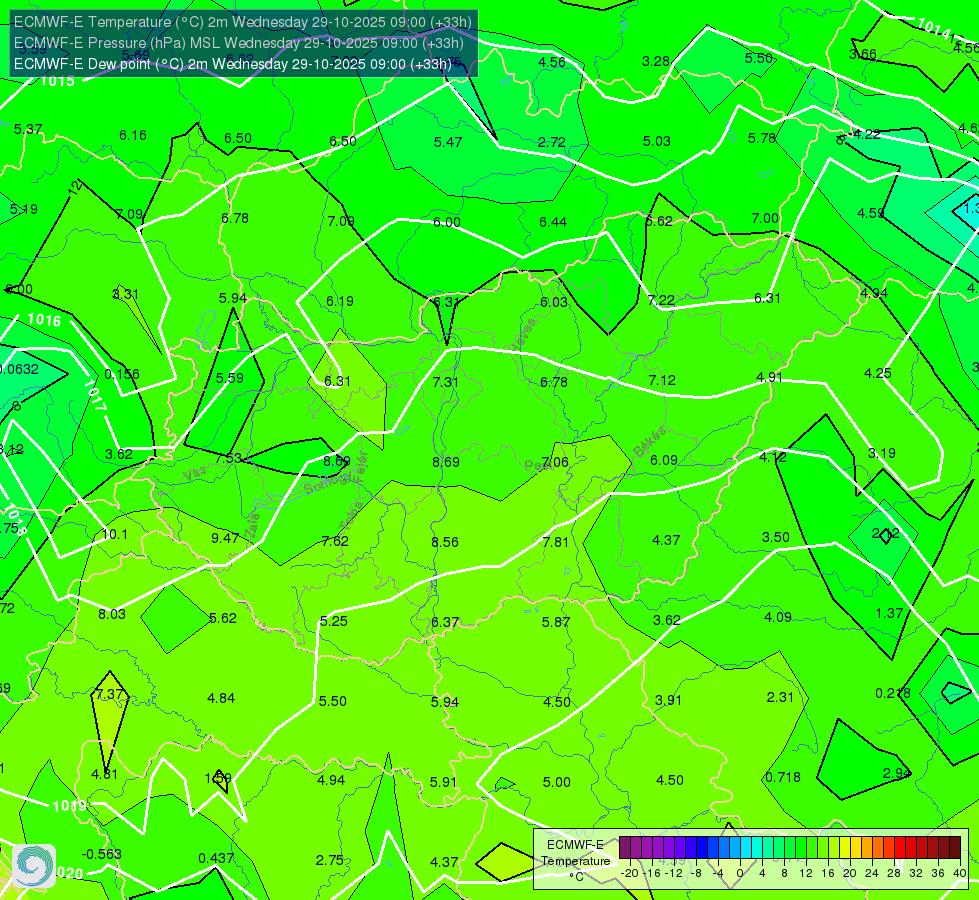979x900 pixels.
Task: Click the 2.94 value
Action: (897, 773)
